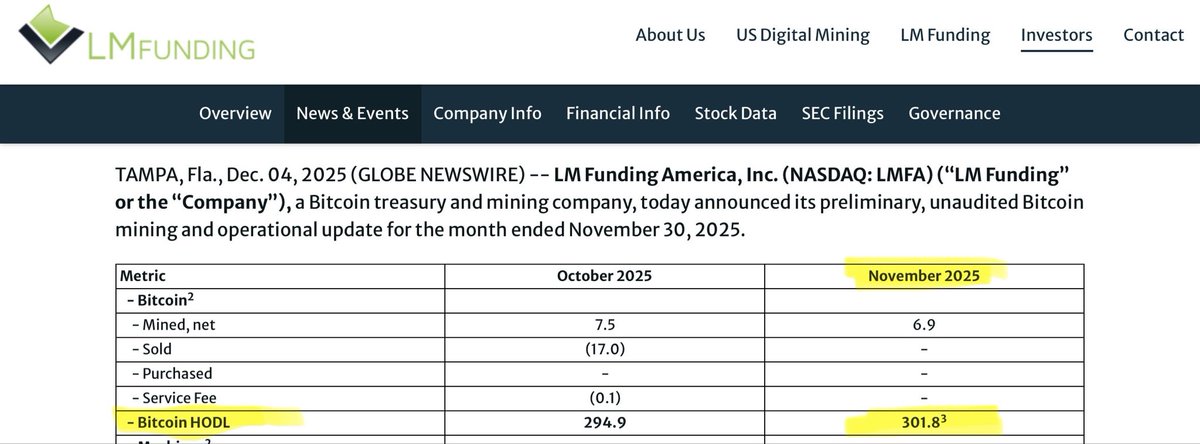The height and width of the screenshot is (444, 1200).
Task: Click the October 2025 column header
Action: pyautogui.click(x=604, y=275)
